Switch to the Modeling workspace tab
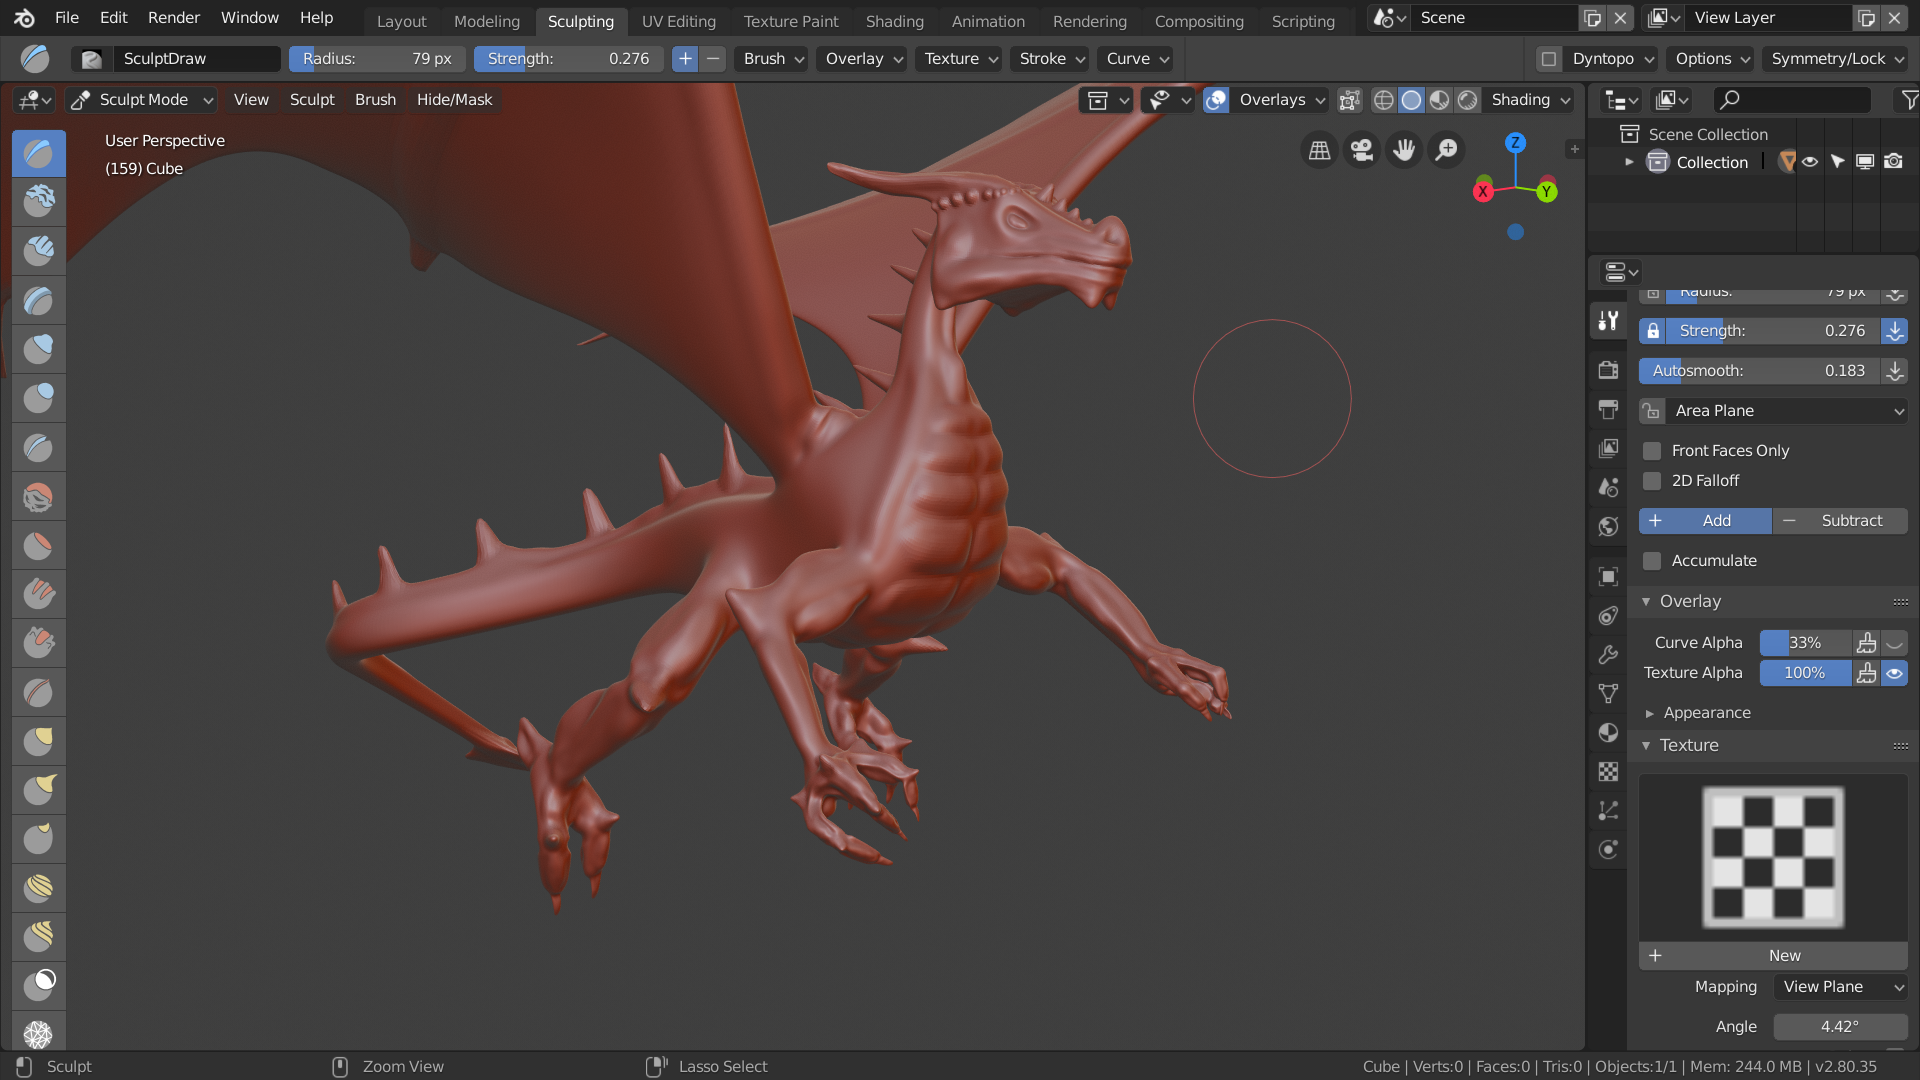1920x1080 pixels. click(x=487, y=21)
